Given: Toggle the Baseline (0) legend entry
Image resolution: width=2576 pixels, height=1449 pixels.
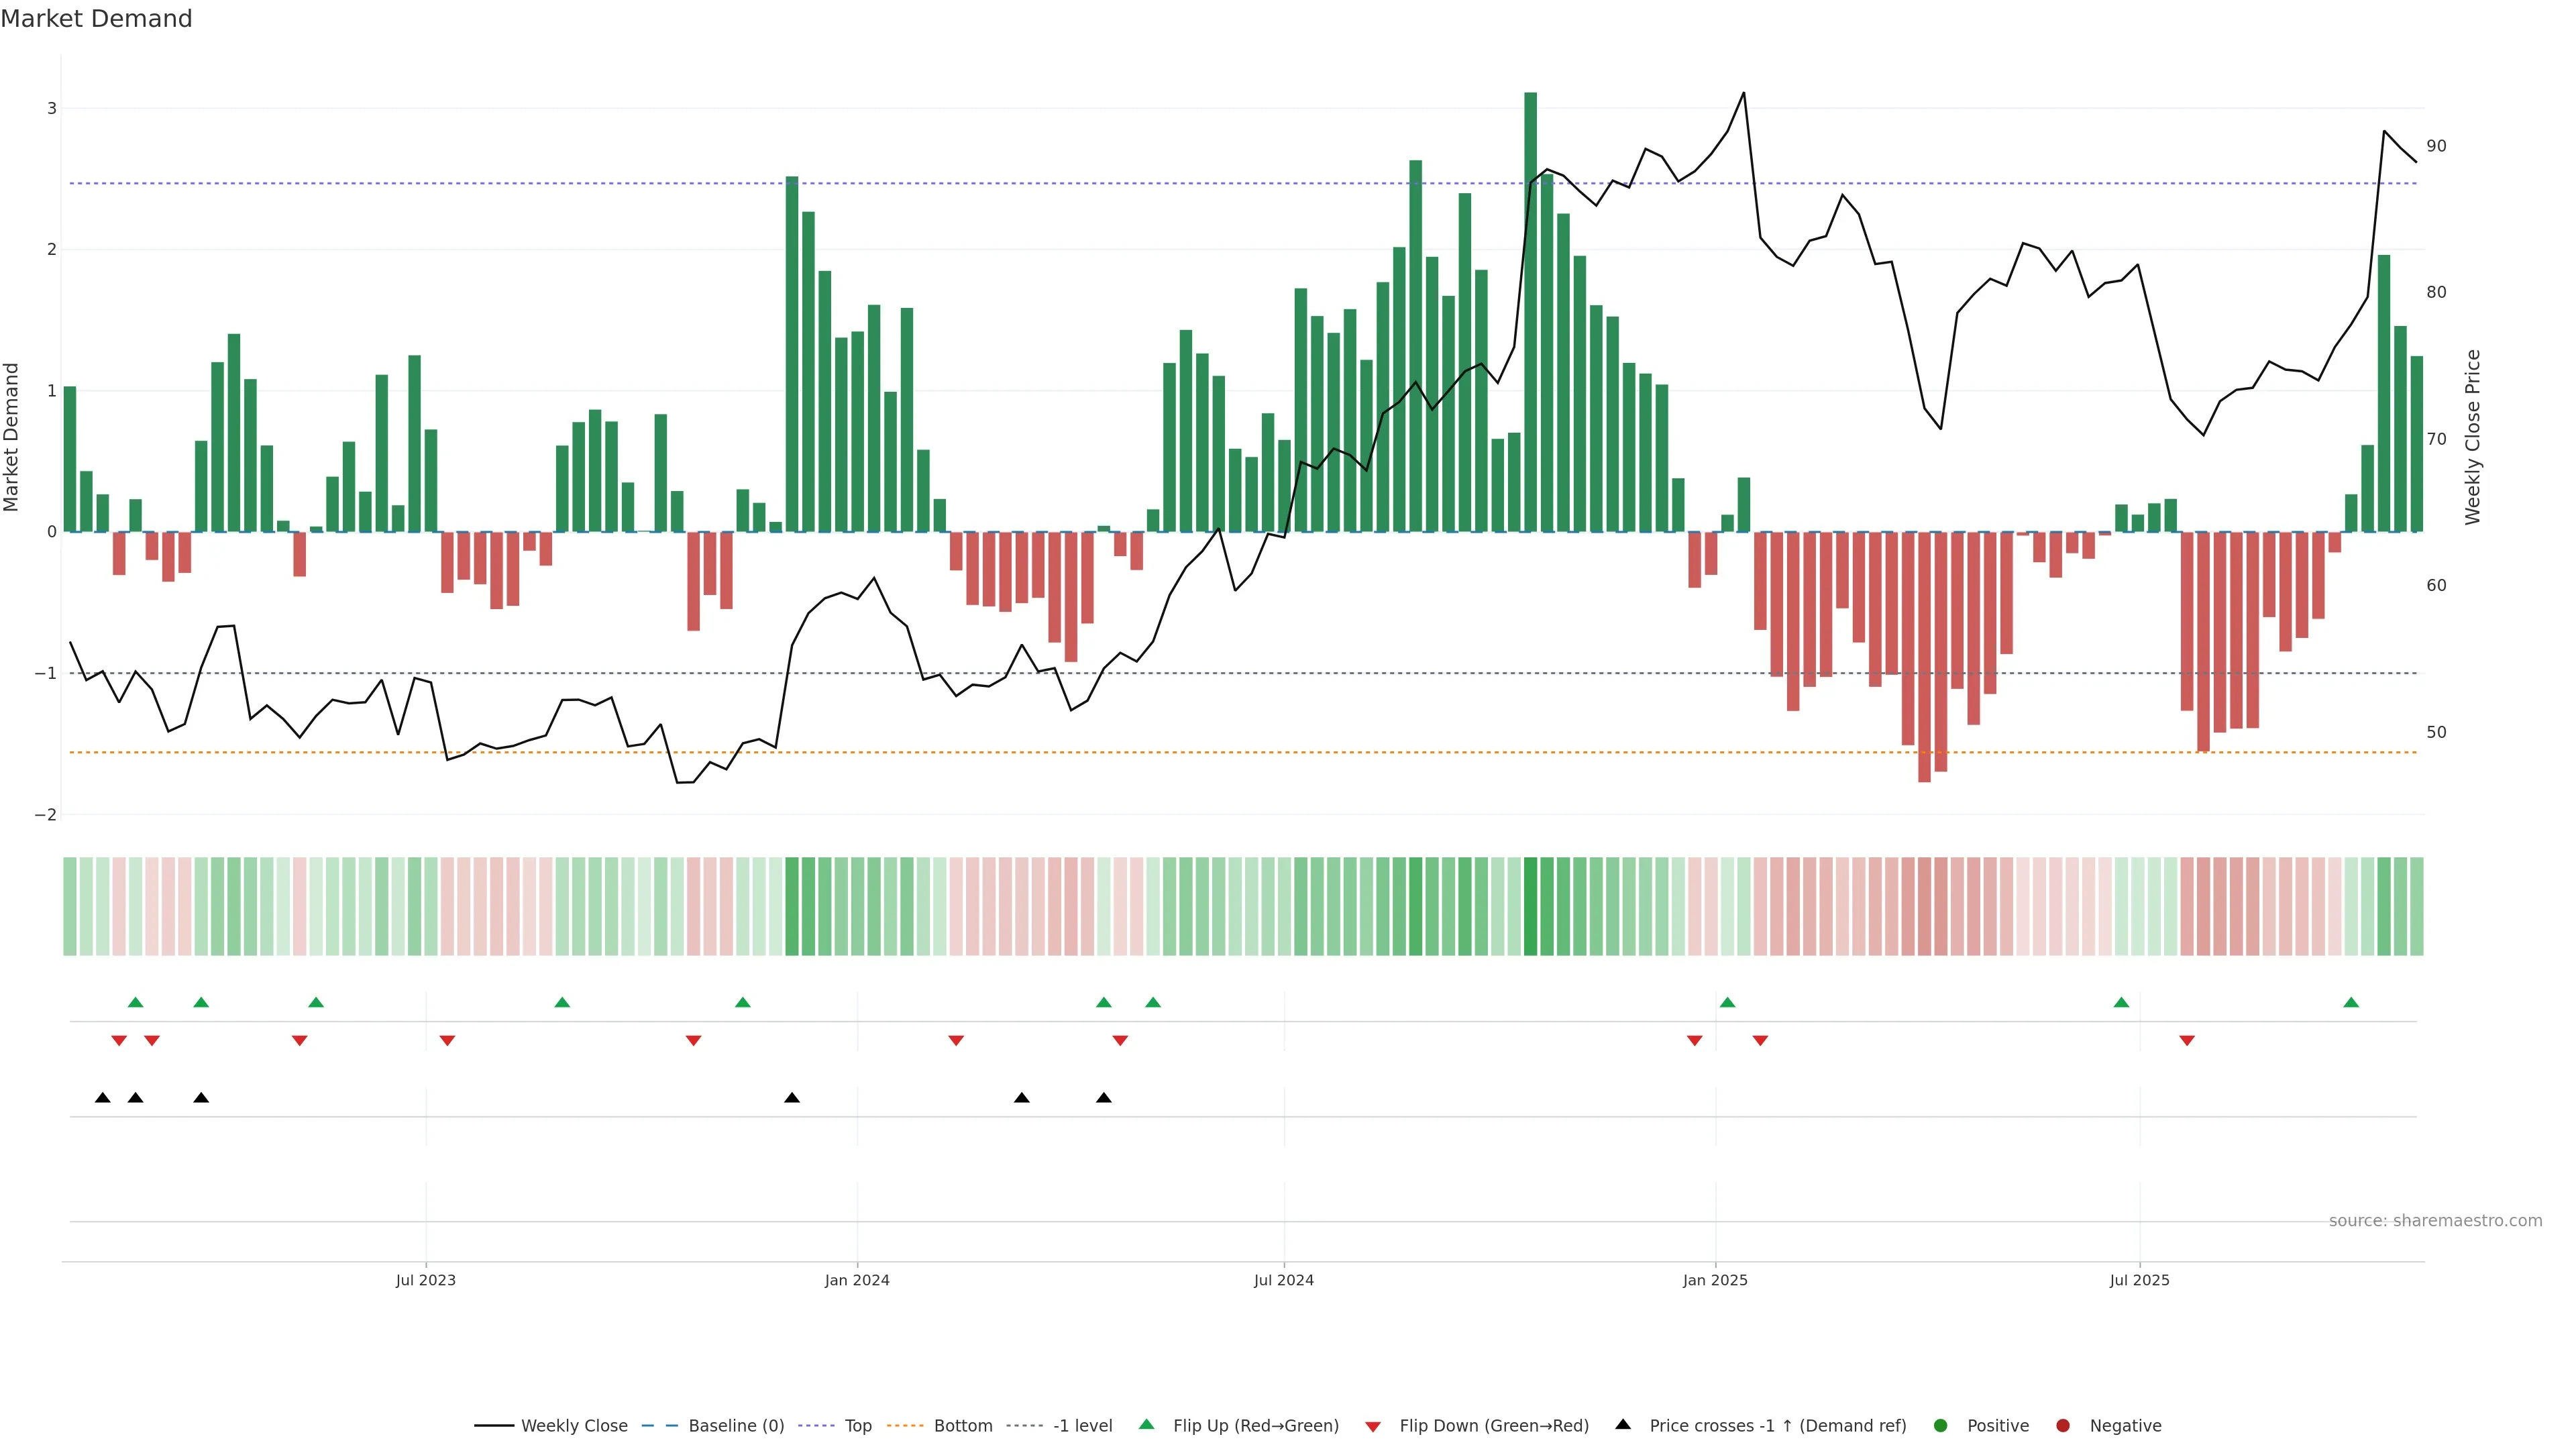Looking at the screenshot, I should [x=736, y=1425].
